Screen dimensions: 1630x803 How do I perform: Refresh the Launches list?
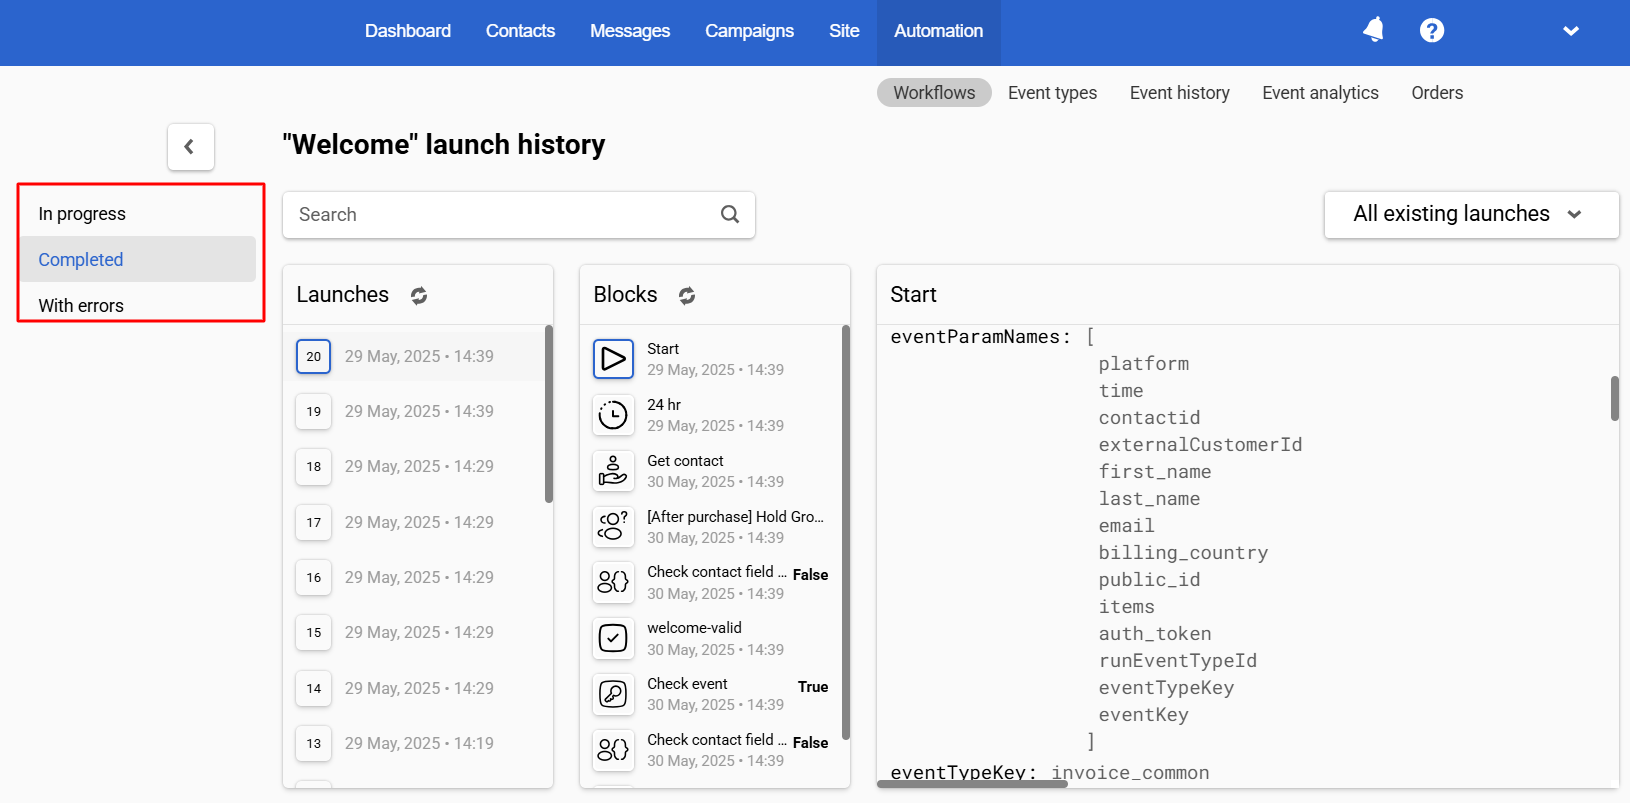419,295
